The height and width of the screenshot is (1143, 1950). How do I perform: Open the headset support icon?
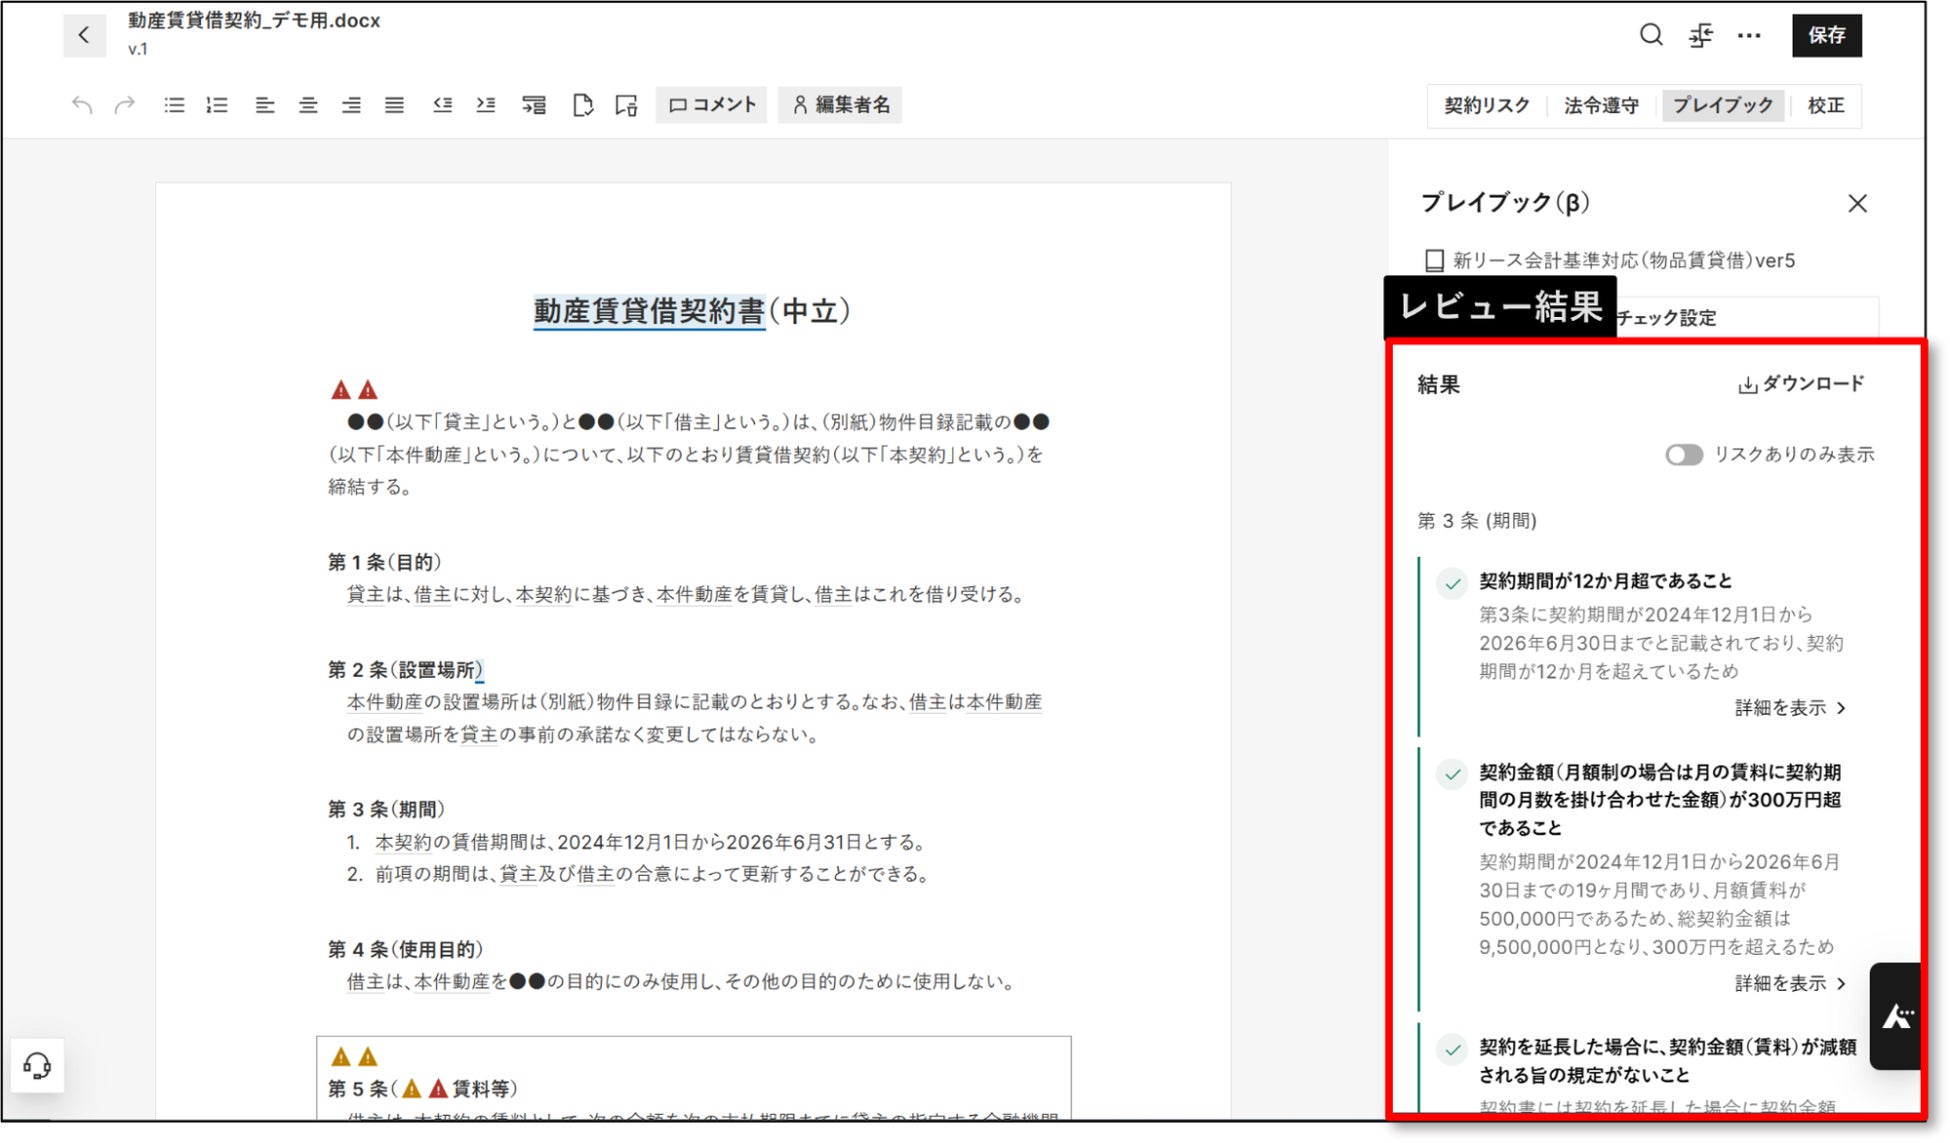click(37, 1066)
